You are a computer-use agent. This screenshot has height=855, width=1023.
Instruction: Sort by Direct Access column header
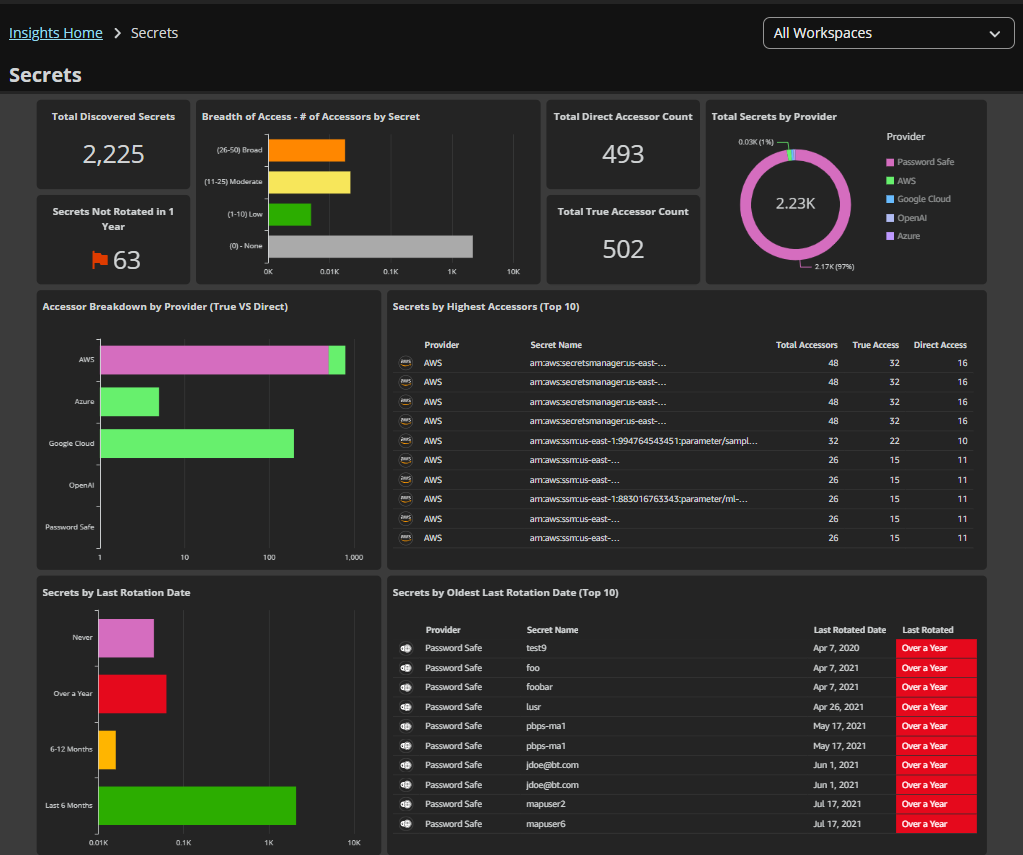(x=940, y=345)
